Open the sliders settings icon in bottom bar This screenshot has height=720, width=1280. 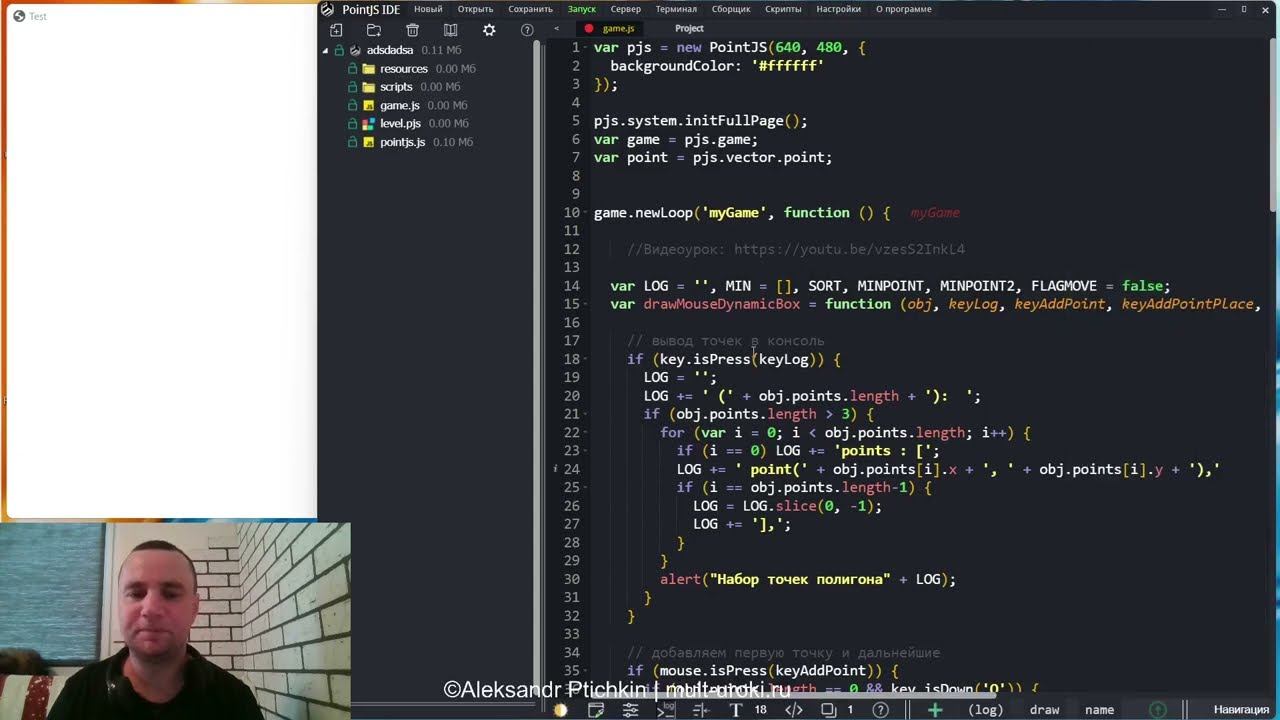tap(630, 710)
